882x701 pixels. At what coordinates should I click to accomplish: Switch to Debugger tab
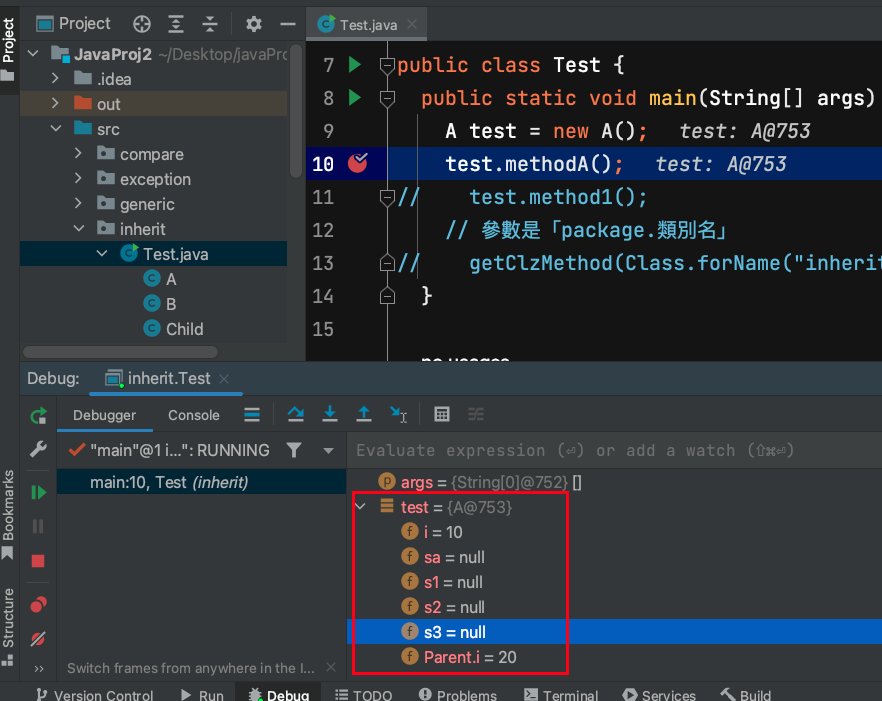coord(105,415)
